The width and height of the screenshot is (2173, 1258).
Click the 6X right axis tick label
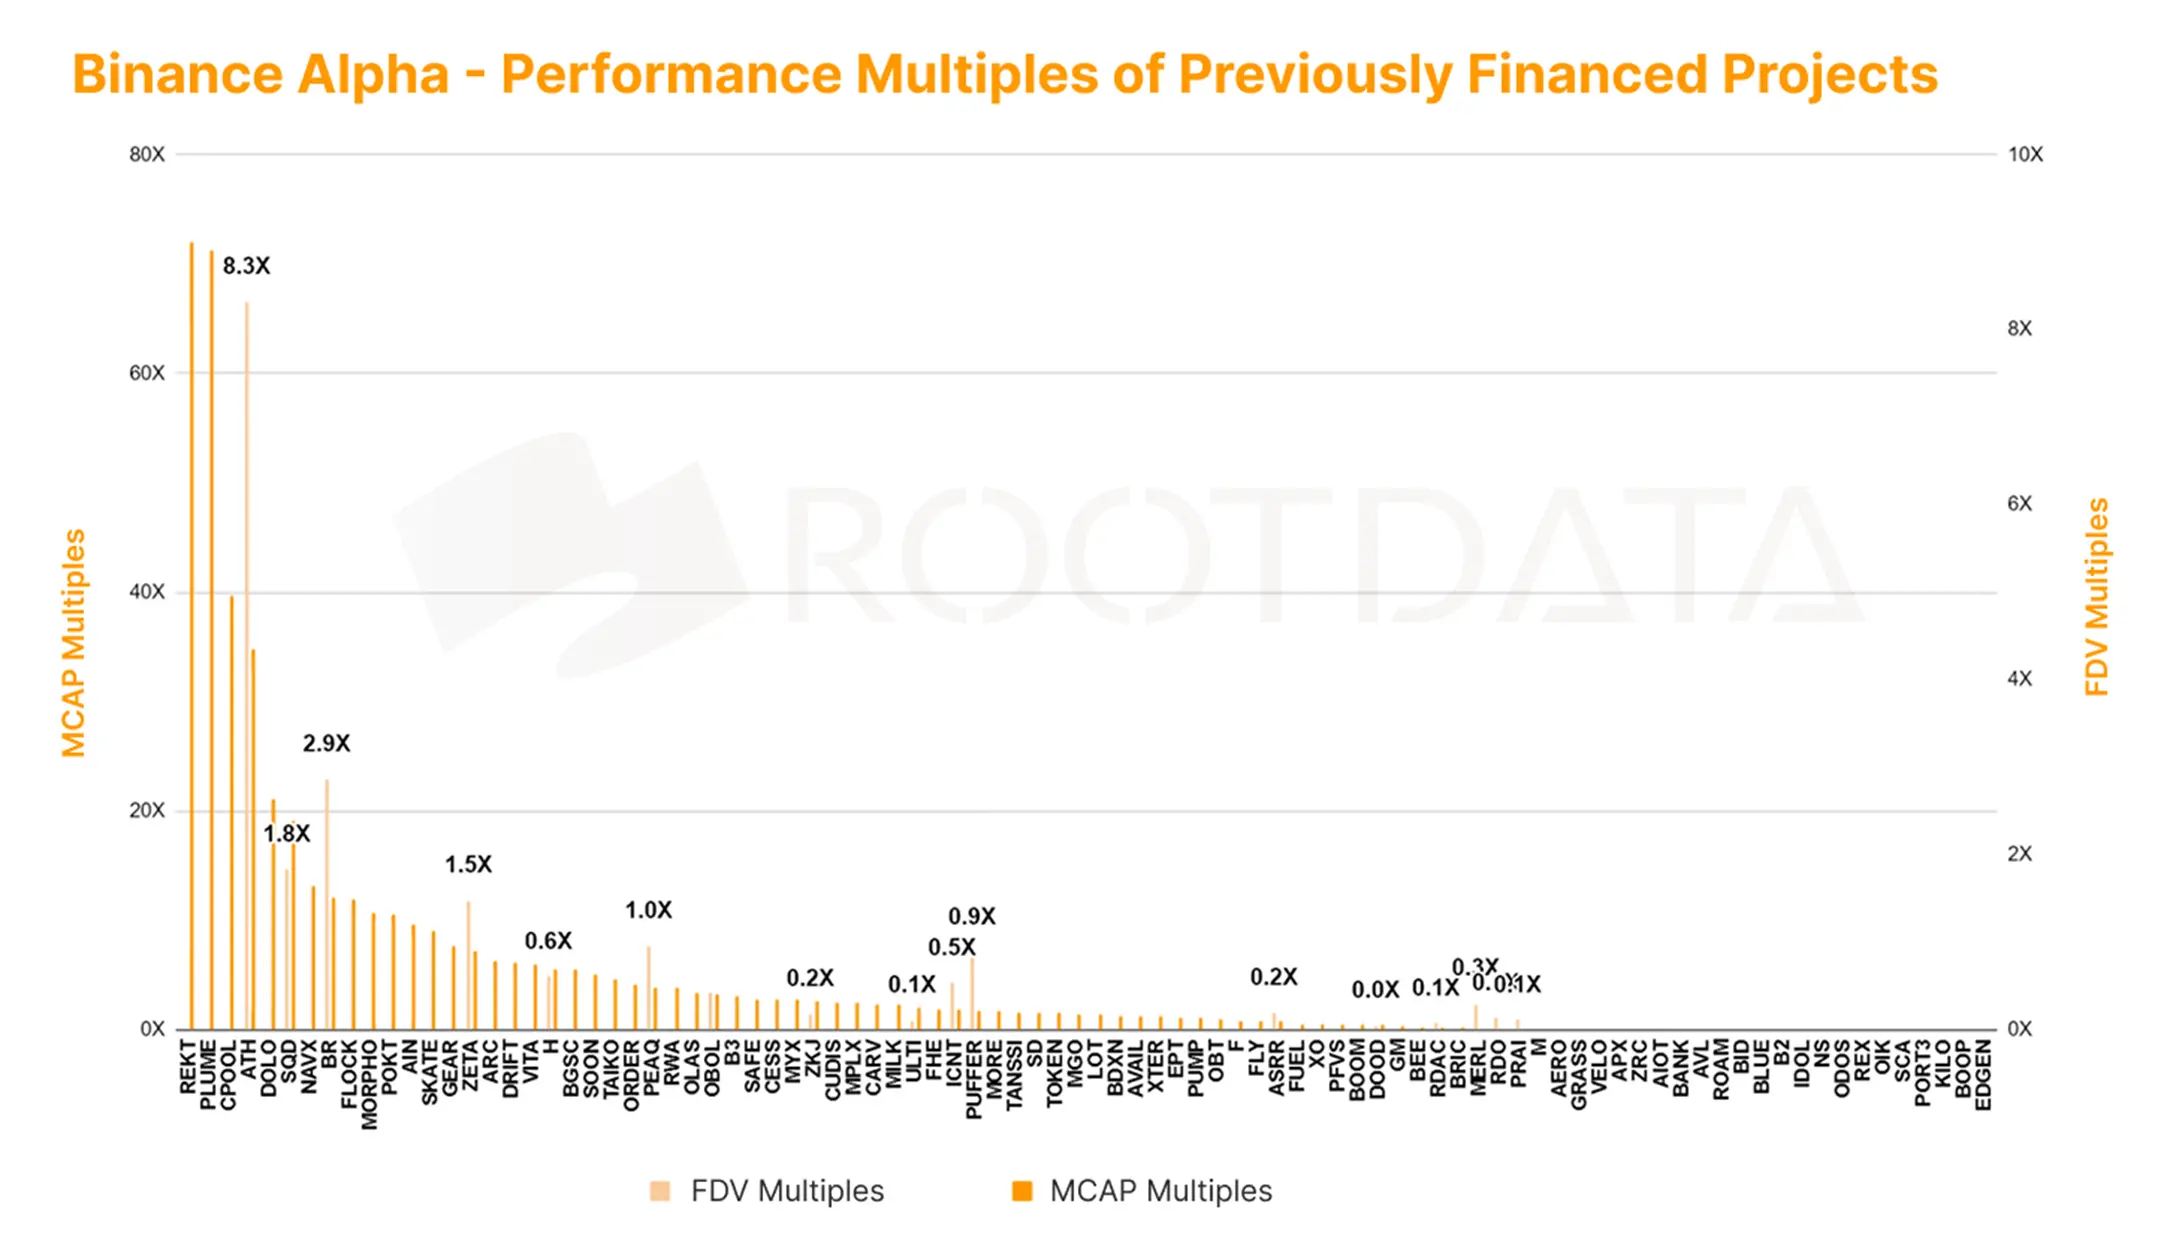pos(2019,504)
